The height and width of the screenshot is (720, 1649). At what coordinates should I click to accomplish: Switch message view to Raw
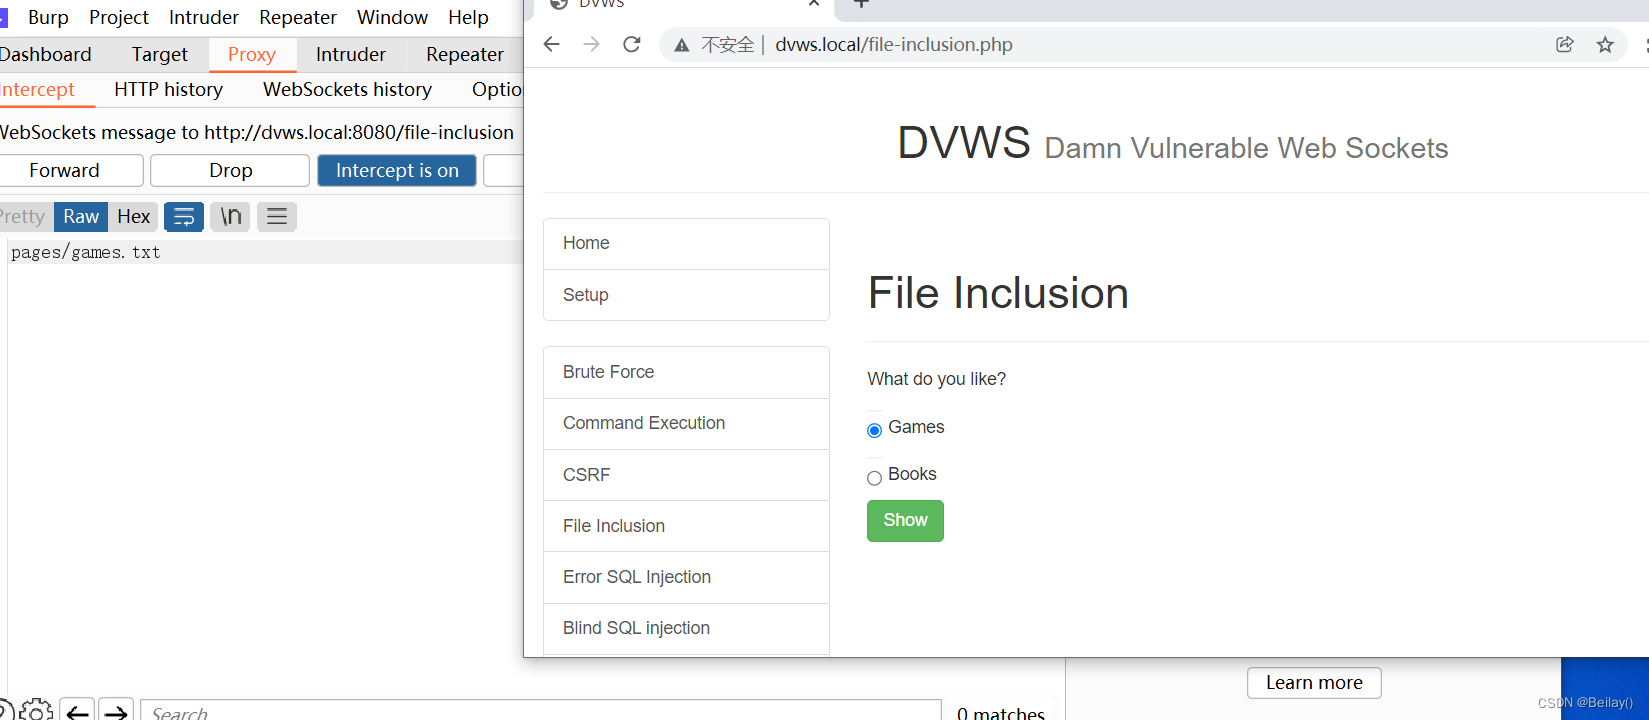tap(81, 216)
